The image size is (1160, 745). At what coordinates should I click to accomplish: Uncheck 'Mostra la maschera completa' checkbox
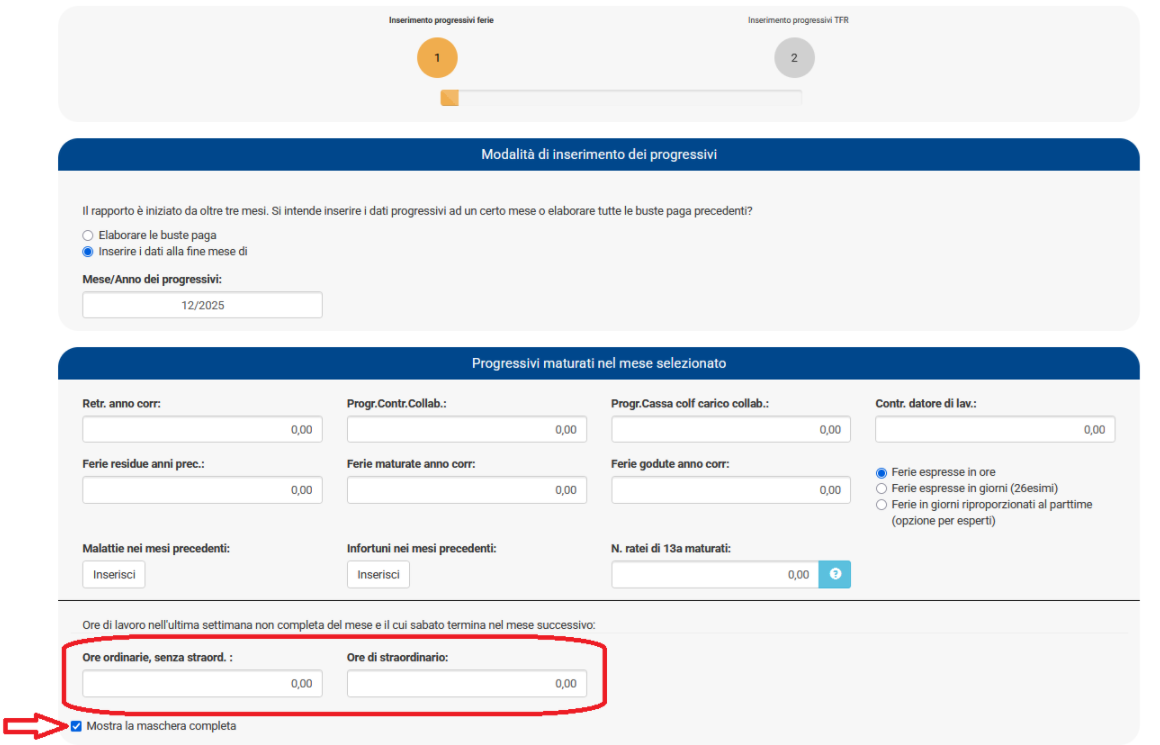76,726
